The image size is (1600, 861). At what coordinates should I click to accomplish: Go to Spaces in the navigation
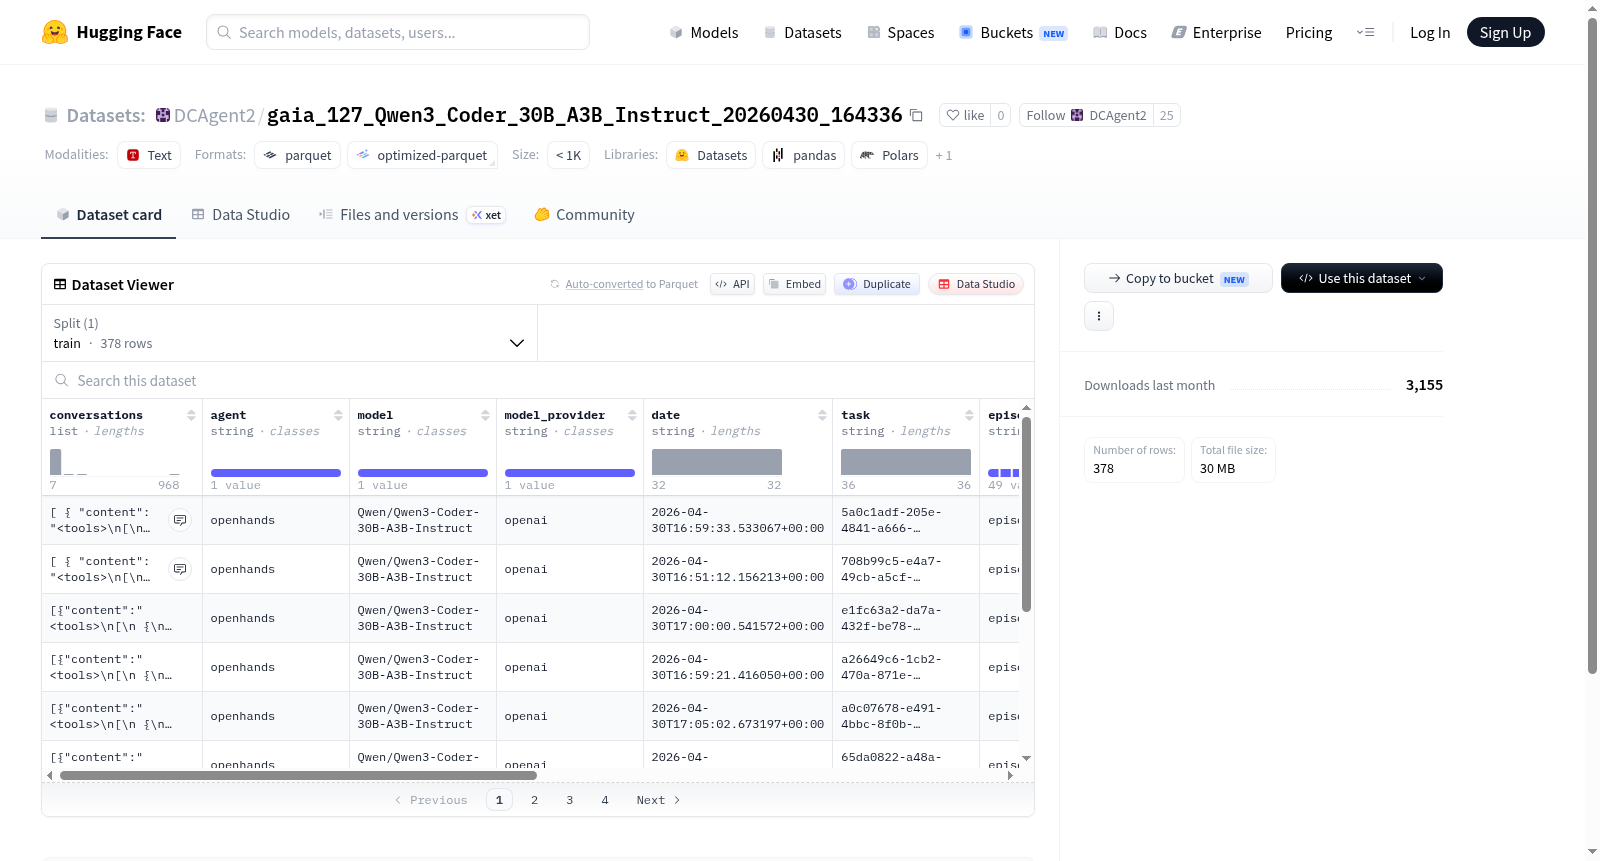[x=901, y=32]
